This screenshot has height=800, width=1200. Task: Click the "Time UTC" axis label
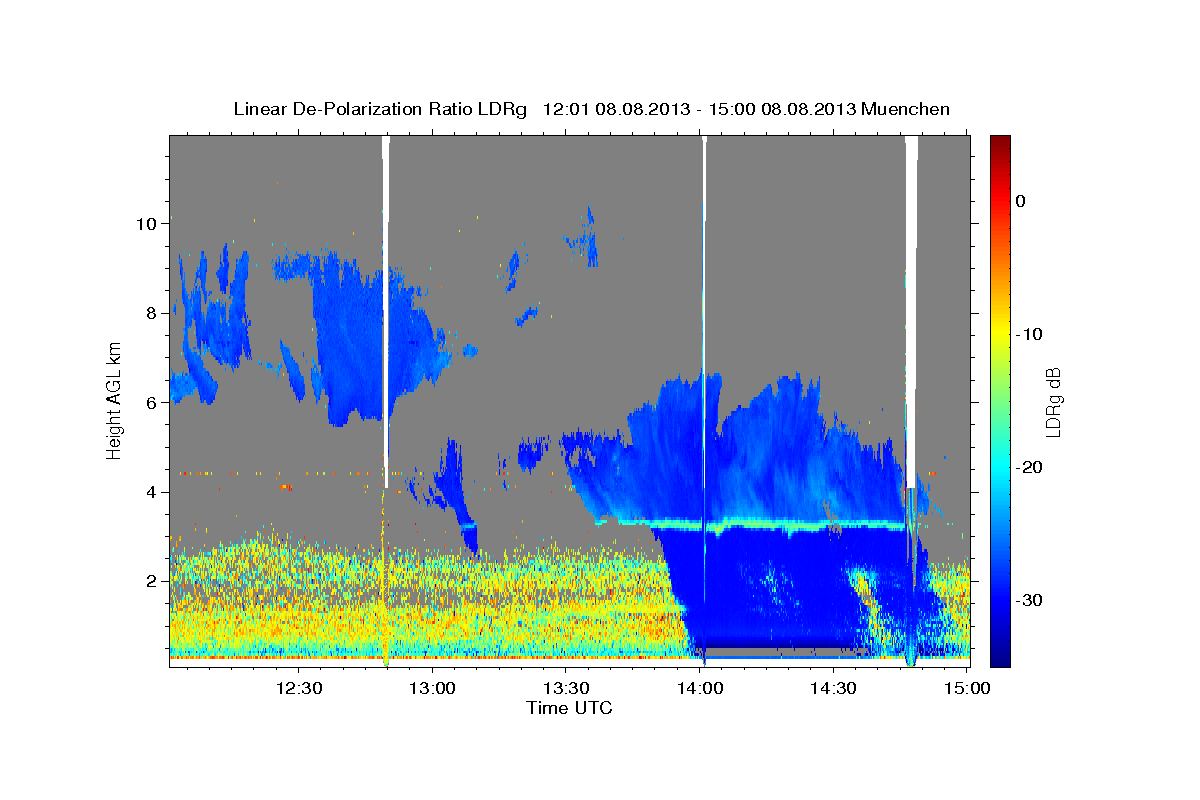click(x=569, y=708)
